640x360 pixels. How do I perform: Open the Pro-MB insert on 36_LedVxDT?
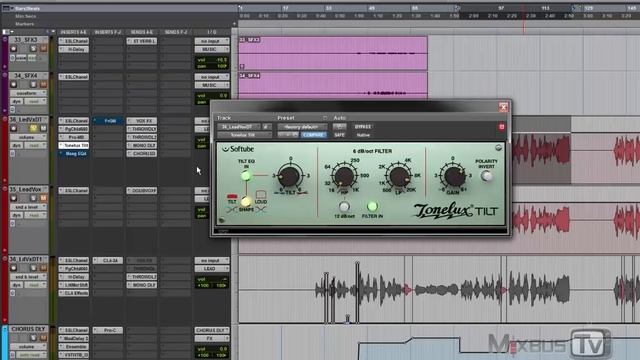click(x=73, y=137)
